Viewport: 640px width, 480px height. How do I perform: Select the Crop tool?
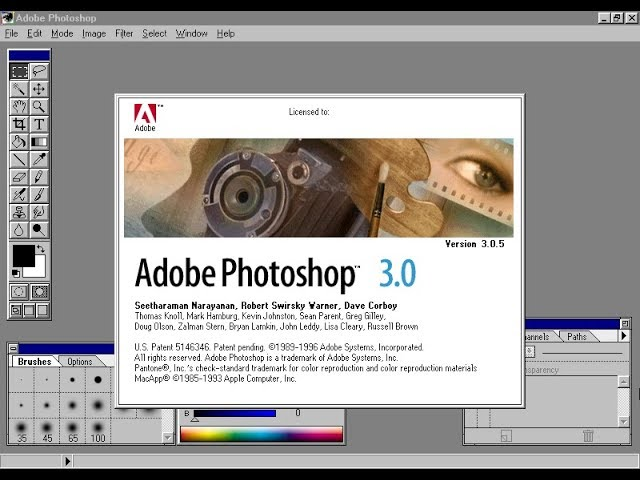tap(19, 124)
